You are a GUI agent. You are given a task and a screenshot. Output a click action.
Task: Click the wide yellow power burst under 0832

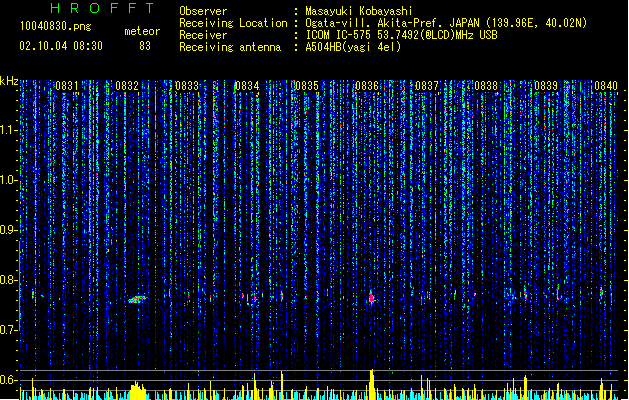[138, 391]
